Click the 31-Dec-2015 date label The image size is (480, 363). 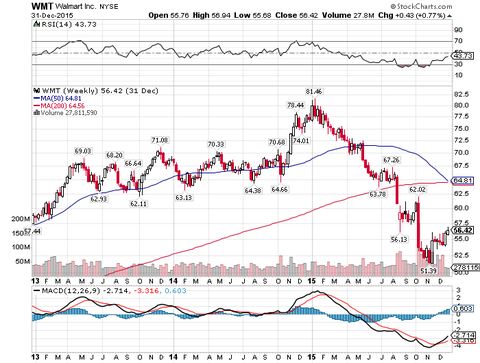click(52, 16)
